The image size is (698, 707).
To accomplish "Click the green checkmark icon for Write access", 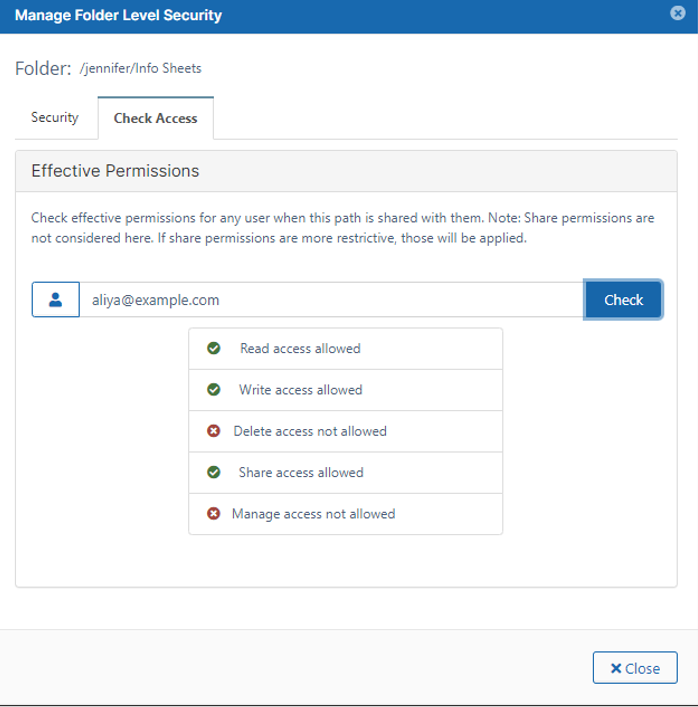I will pos(213,390).
